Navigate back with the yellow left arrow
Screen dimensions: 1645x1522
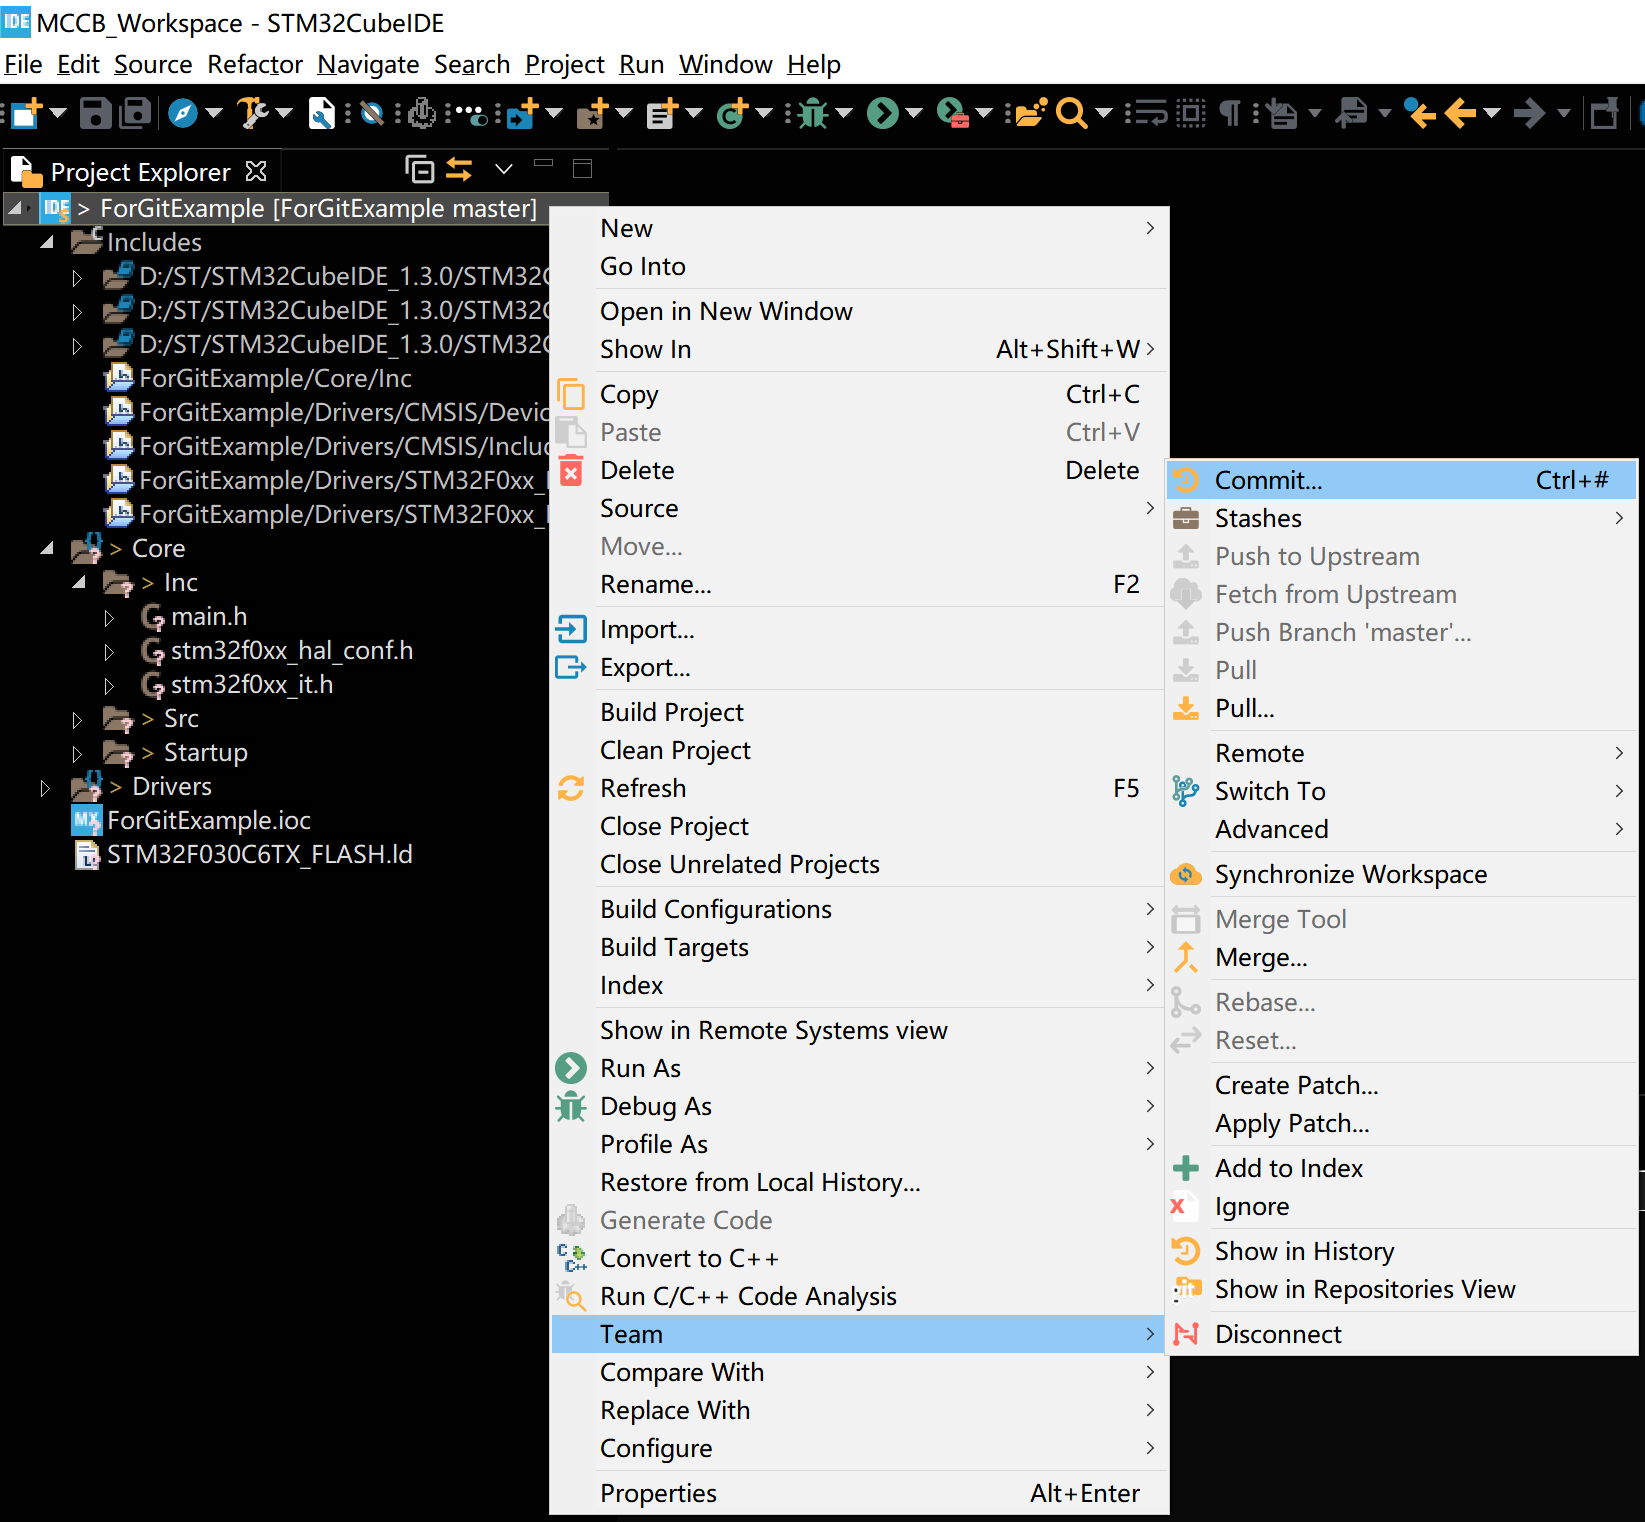(1459, 113)
